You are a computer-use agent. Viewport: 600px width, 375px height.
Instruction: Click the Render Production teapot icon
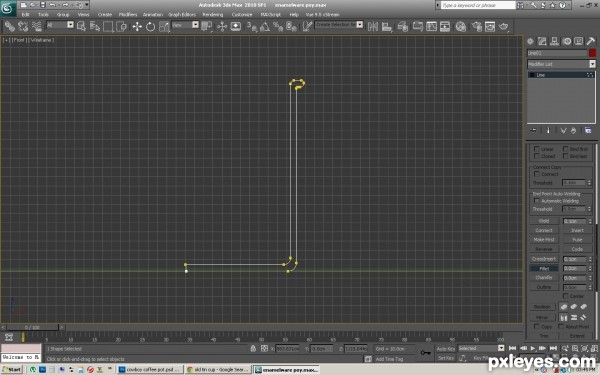(504, 26)
